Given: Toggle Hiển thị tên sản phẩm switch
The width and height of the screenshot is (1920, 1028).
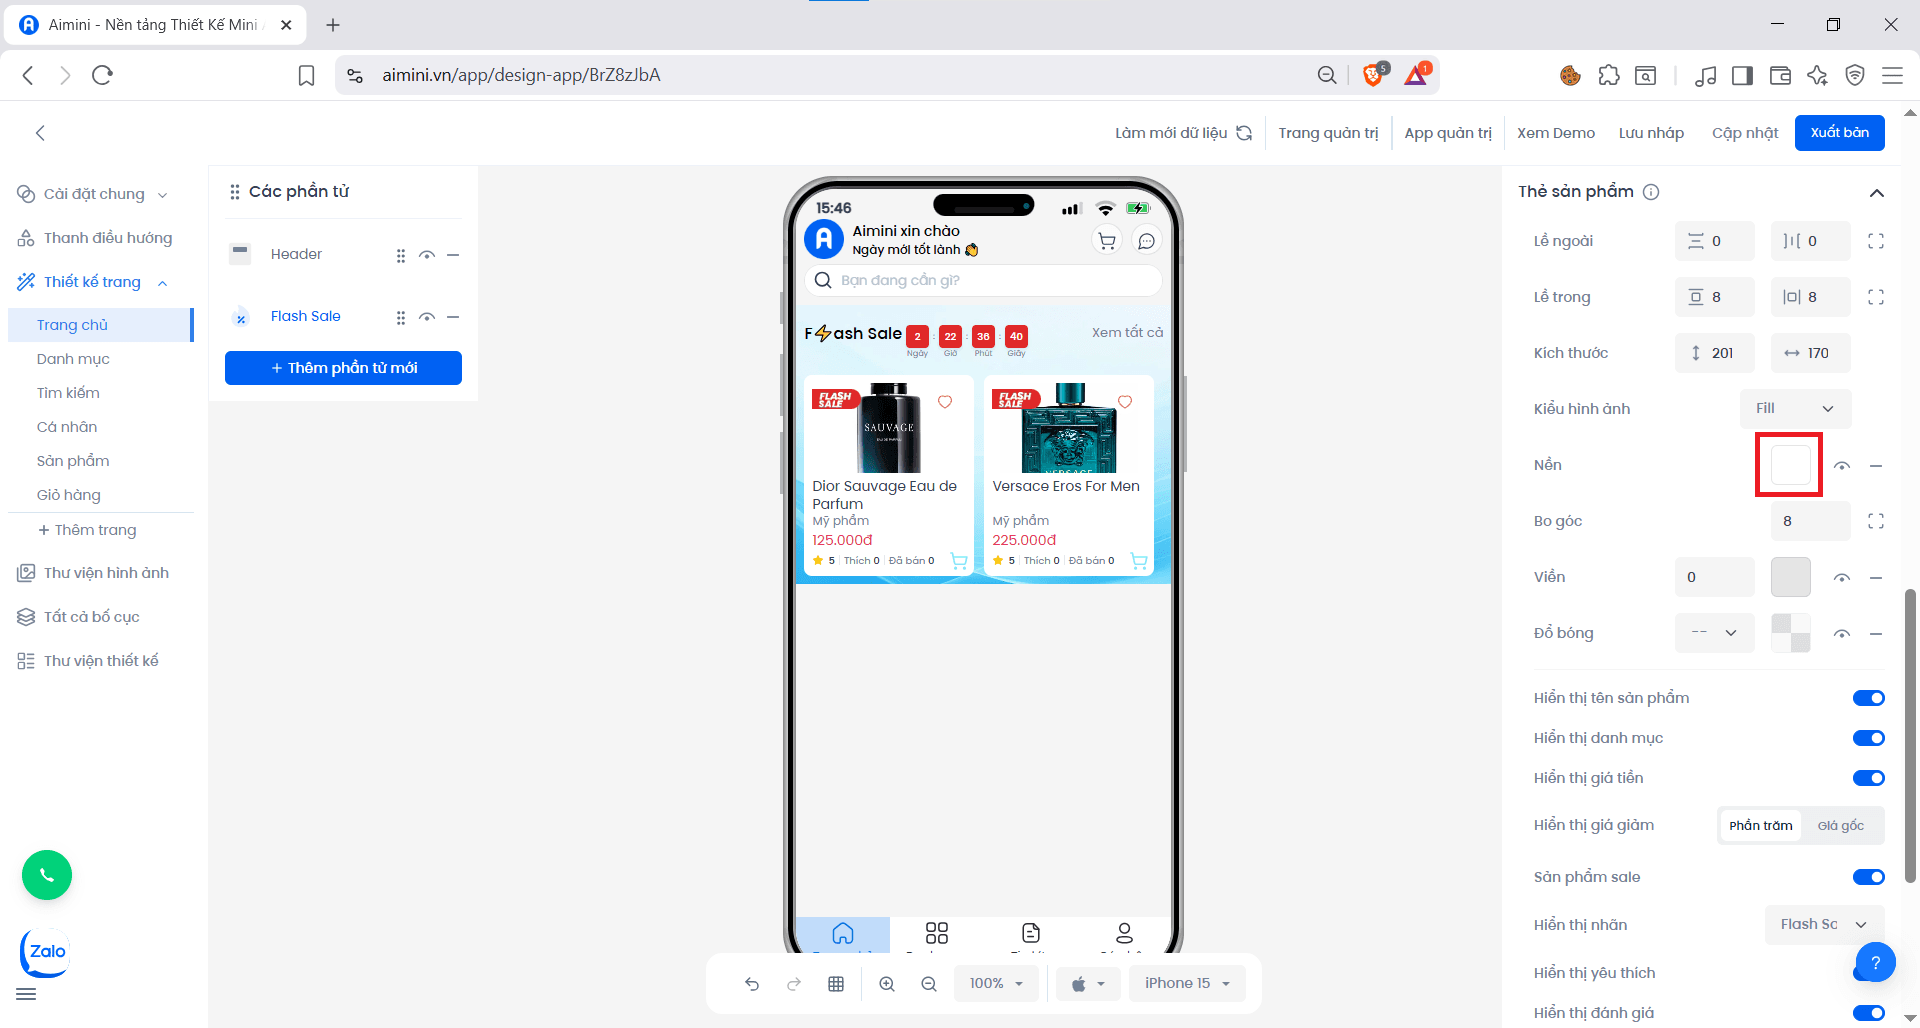Looking at the screenshot, I should click(1868, 698).
